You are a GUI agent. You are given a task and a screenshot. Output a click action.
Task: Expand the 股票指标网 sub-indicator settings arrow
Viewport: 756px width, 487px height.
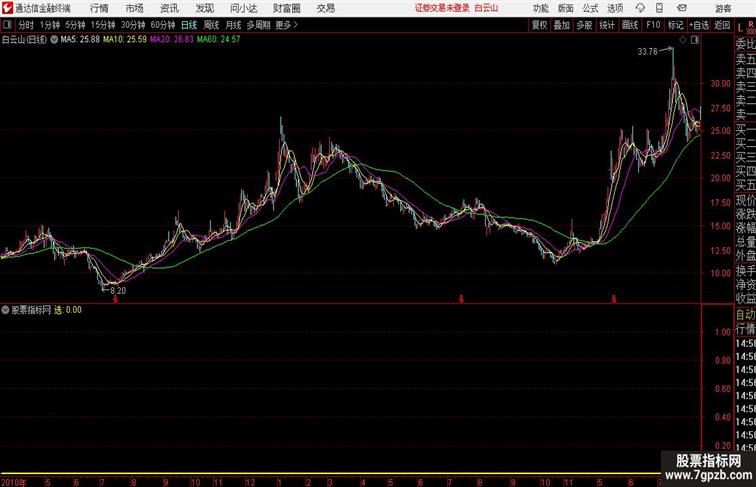(x=5, y=310)
